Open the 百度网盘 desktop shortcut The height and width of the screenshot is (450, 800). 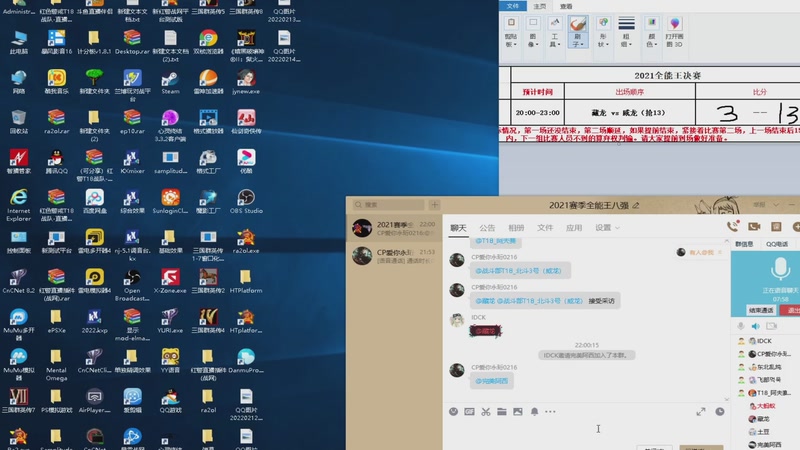[x=94, y=202]
